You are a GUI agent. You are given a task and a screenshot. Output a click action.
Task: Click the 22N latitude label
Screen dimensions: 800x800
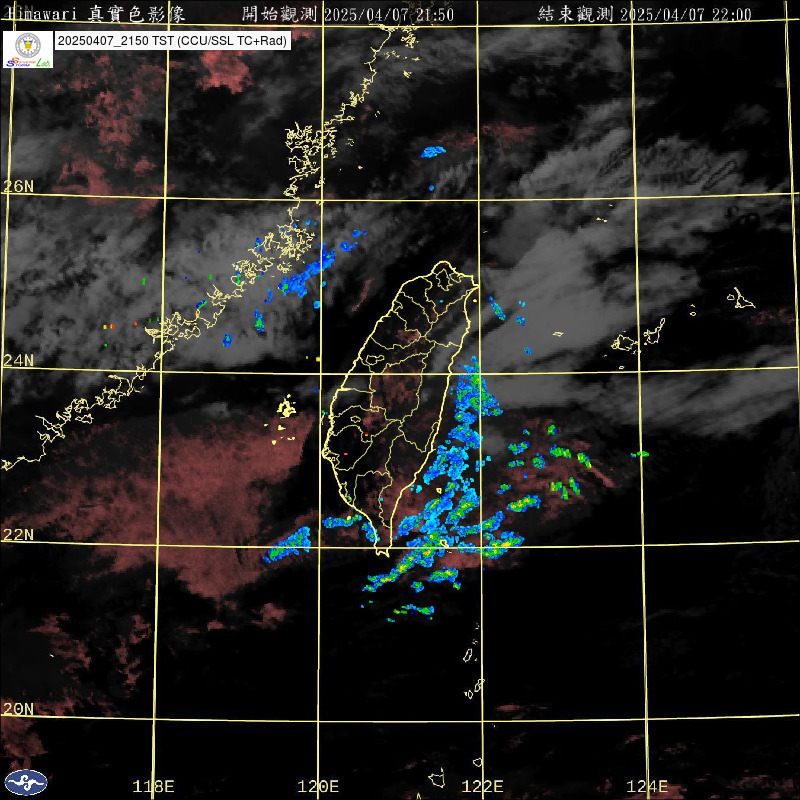point(18,534)
